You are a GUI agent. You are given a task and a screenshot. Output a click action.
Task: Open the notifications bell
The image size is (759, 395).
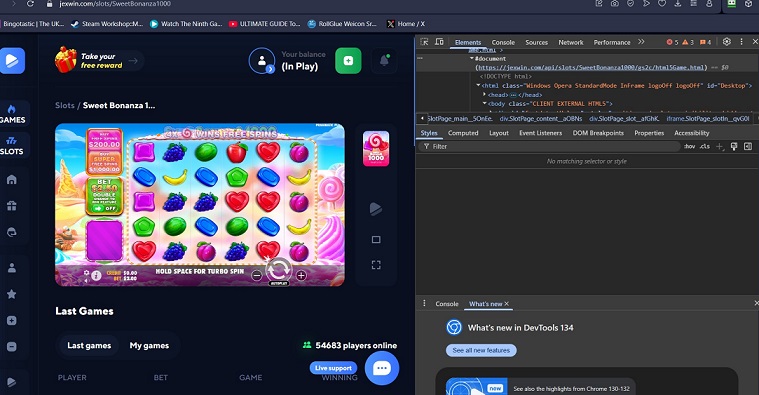point(384,61)
